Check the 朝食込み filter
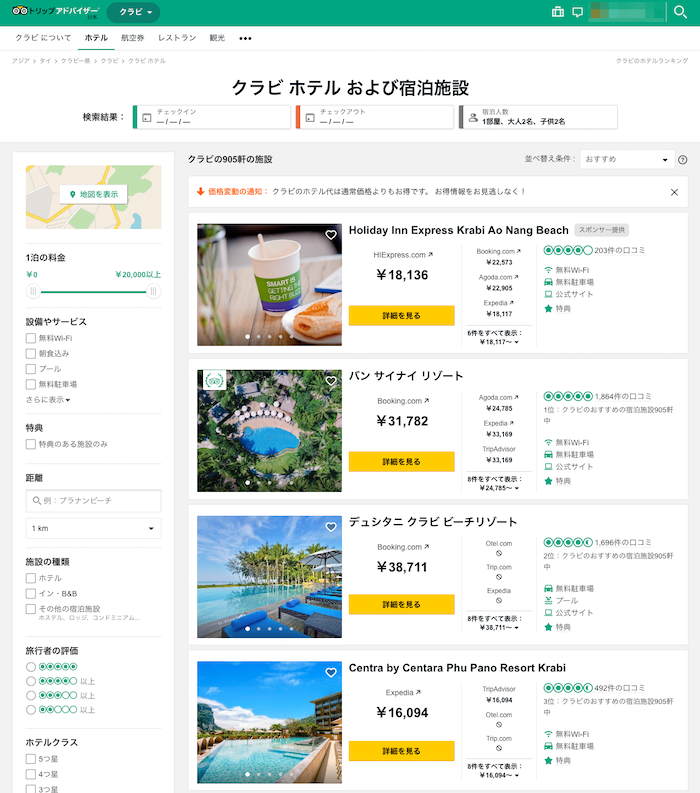Viewport: 700px width, 793px height. [x=31, y=354]
